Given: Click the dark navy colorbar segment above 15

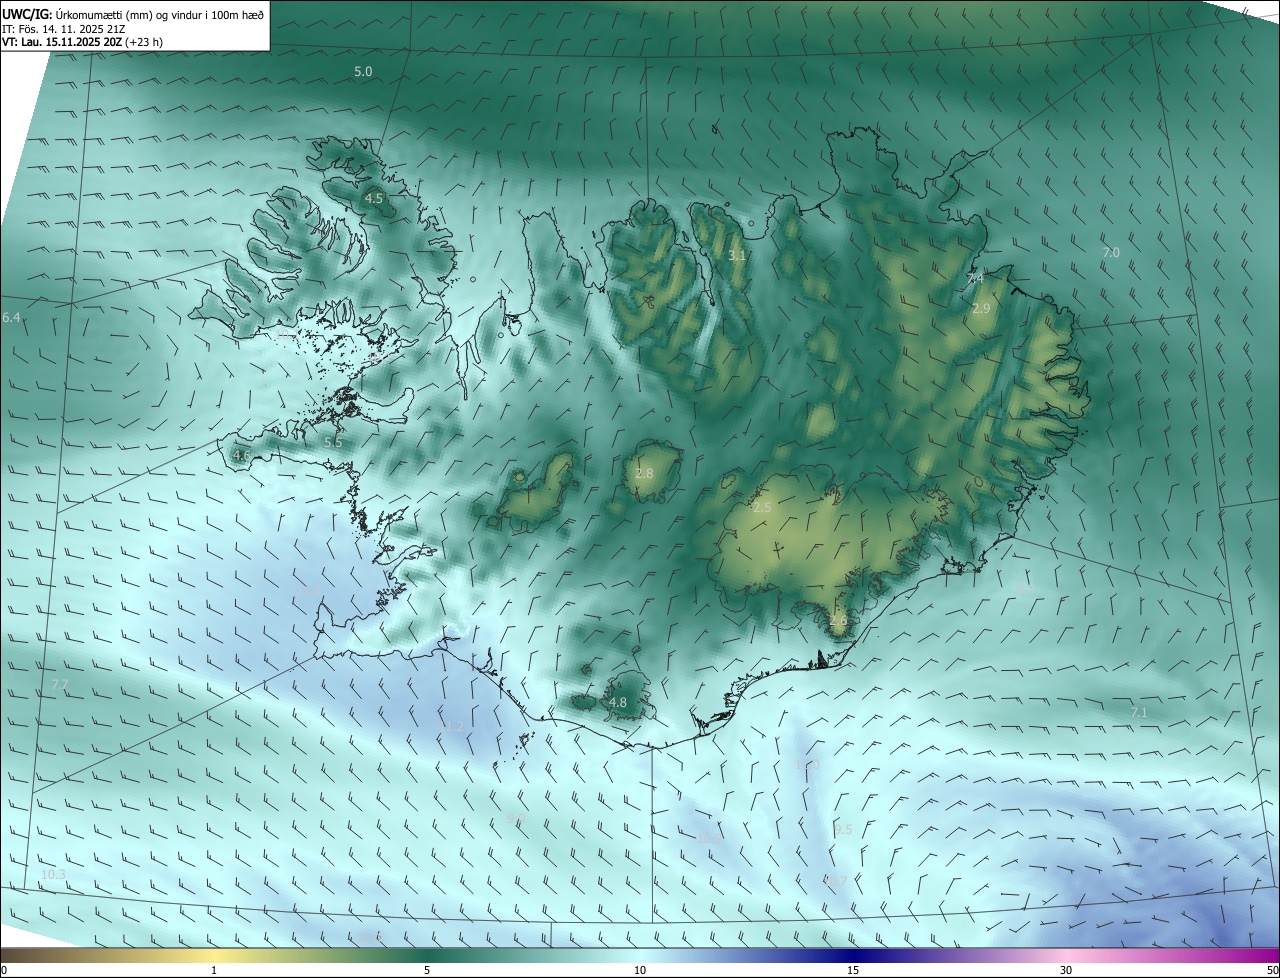Looking at the screenshot, I should tap(853, 956).
